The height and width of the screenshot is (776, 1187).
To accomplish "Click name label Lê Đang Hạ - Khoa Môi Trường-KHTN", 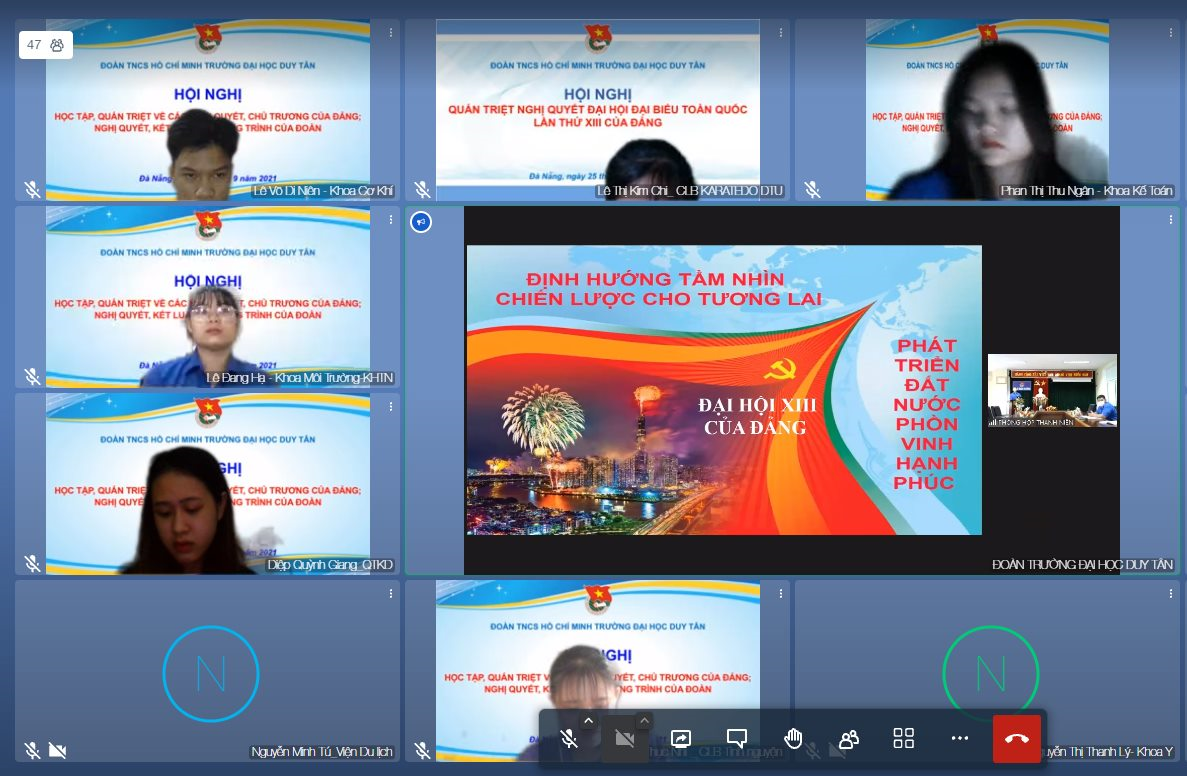I will click(x=300, y=378).
